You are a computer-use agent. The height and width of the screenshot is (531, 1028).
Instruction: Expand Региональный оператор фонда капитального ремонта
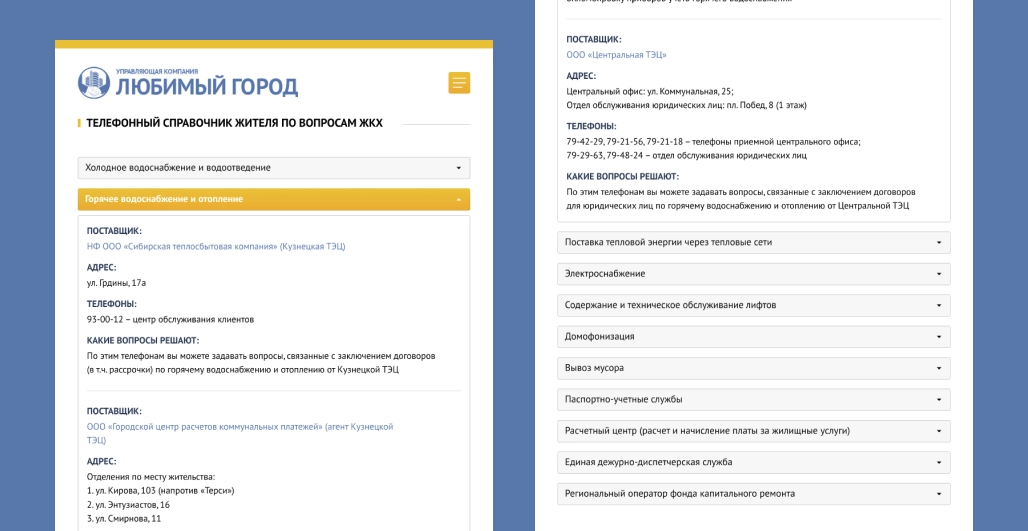pyautogui.click(x=753, y=494)
